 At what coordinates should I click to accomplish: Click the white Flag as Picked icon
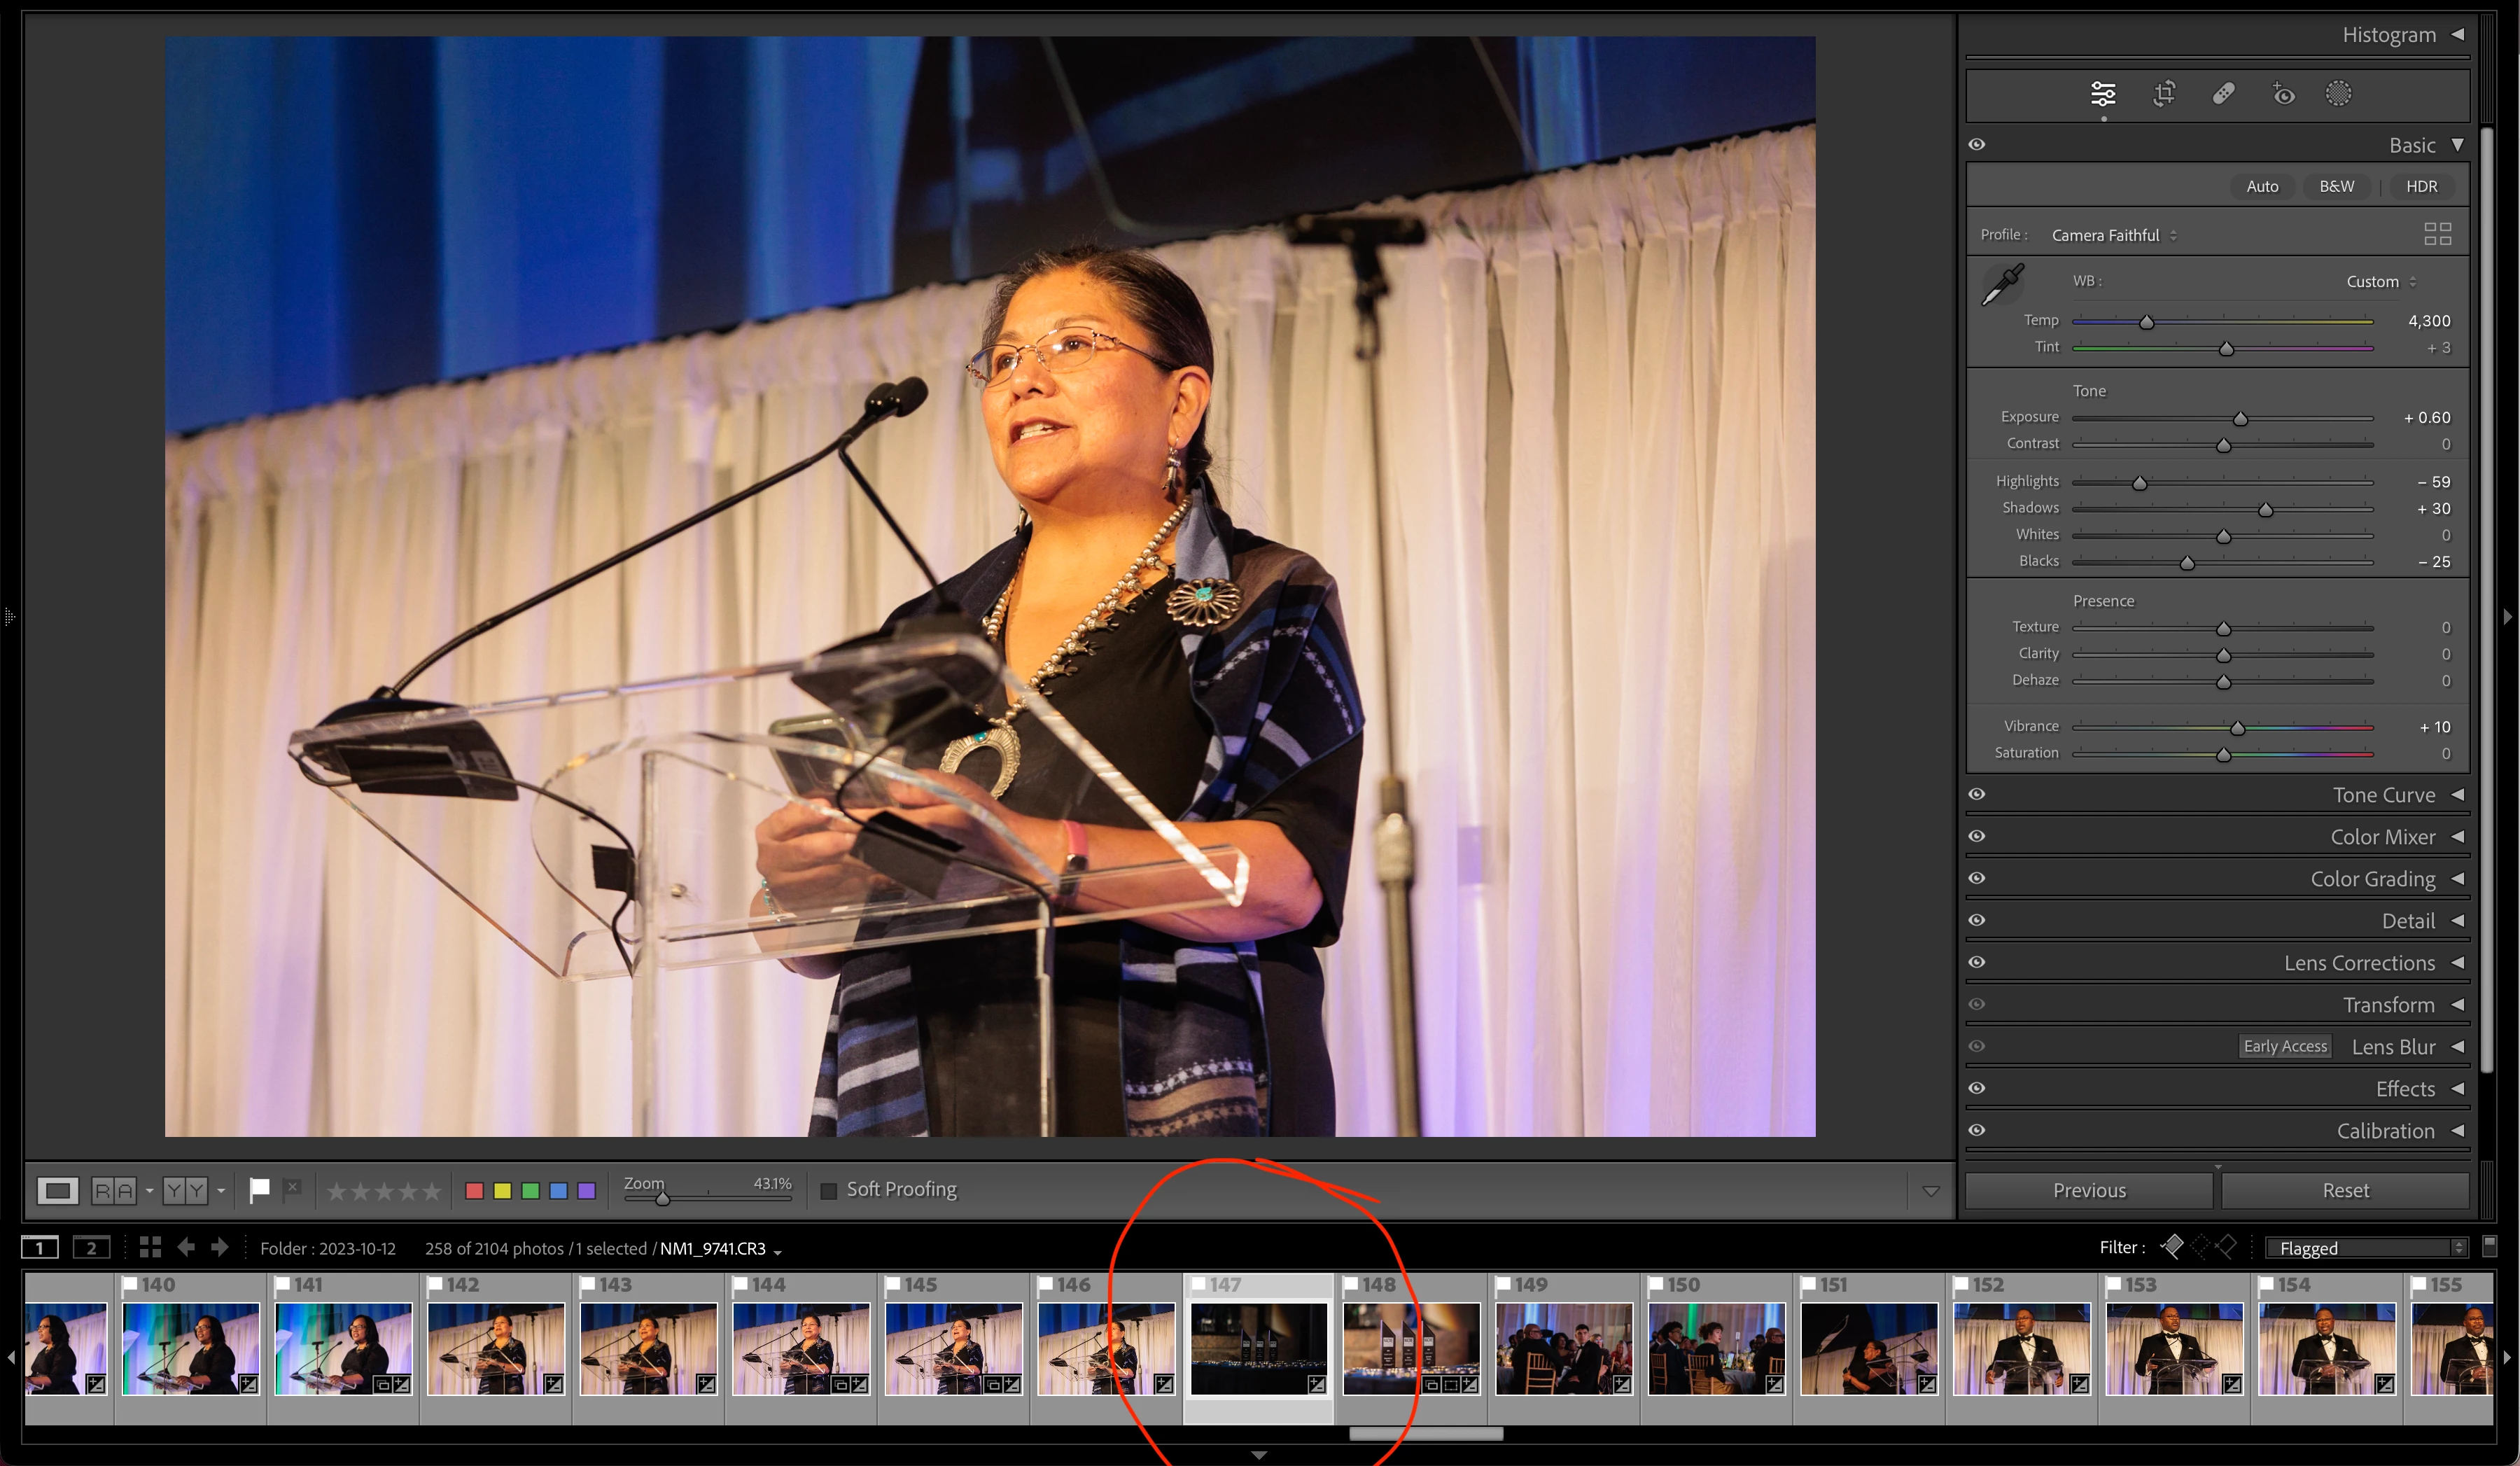pos(259,1189)
